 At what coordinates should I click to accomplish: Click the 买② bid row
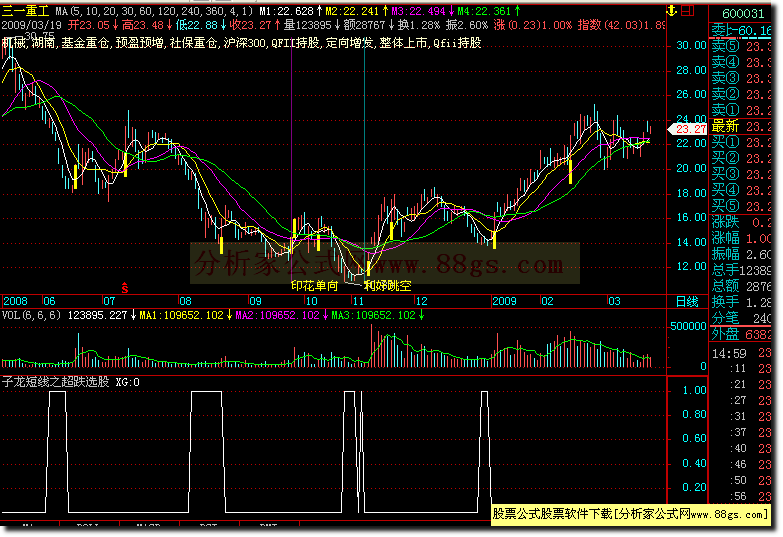(x=741, y=159)
